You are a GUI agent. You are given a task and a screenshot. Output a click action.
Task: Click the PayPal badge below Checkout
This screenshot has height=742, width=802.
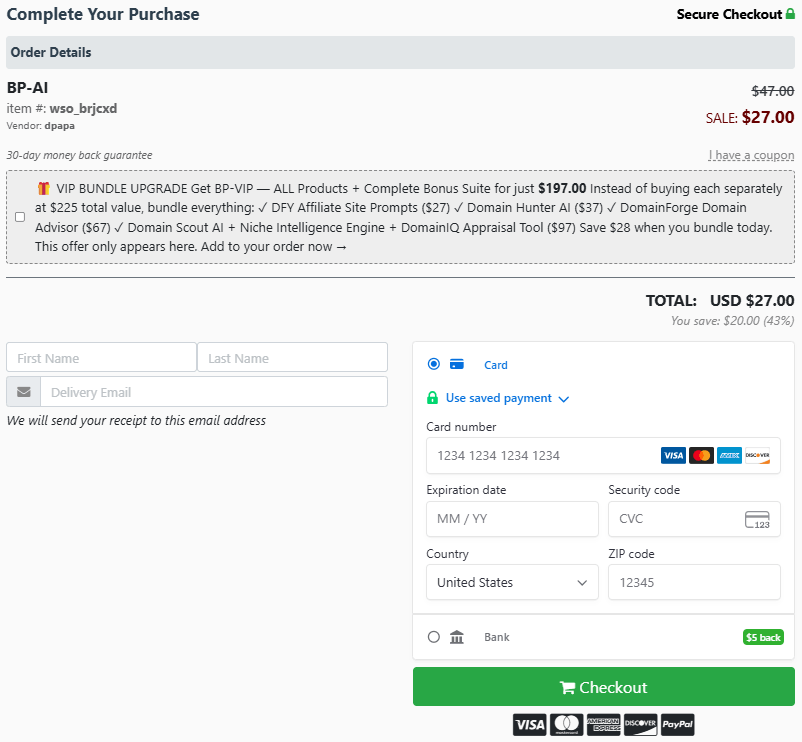[x=678, y=725]
